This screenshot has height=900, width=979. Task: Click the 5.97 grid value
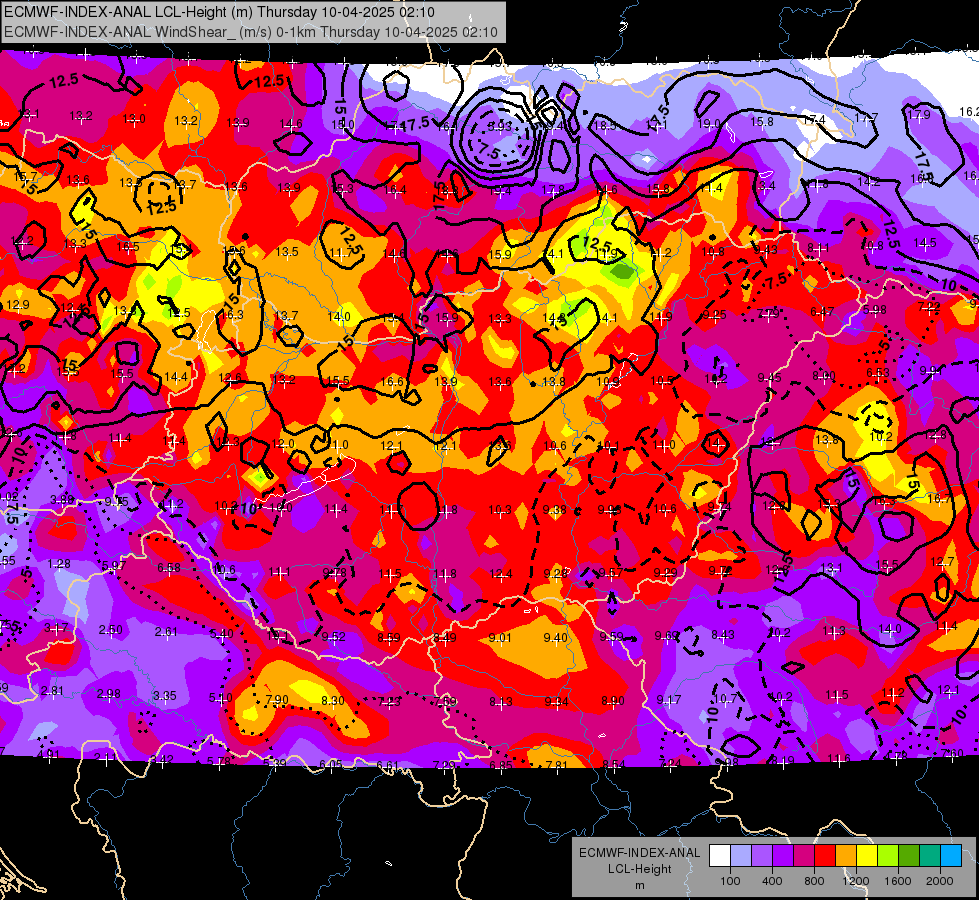tap(114, 566)
